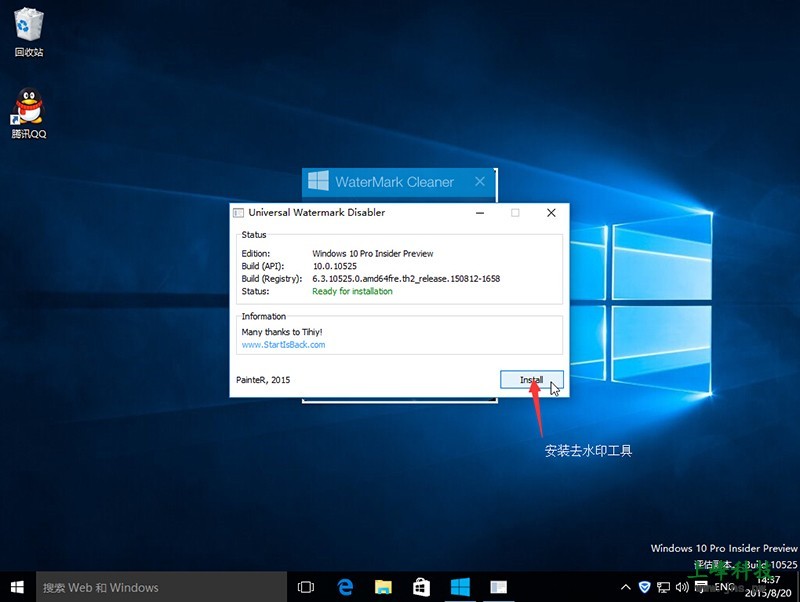The width and height of the screenshot is (800, 602).
Task: Close the Universal Watermark Disabler dialog
Action: click(551, 213)
